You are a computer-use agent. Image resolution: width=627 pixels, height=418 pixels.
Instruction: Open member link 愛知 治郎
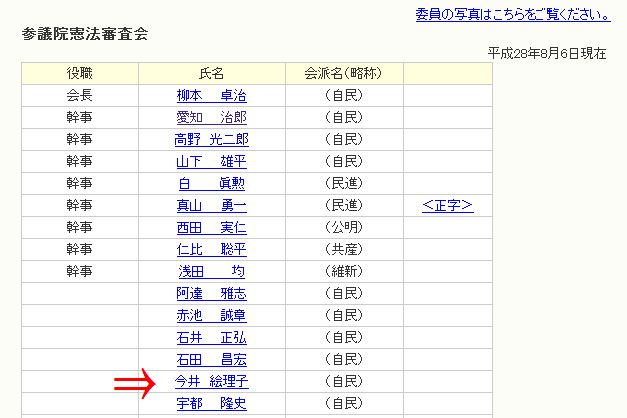coord(211,118)
